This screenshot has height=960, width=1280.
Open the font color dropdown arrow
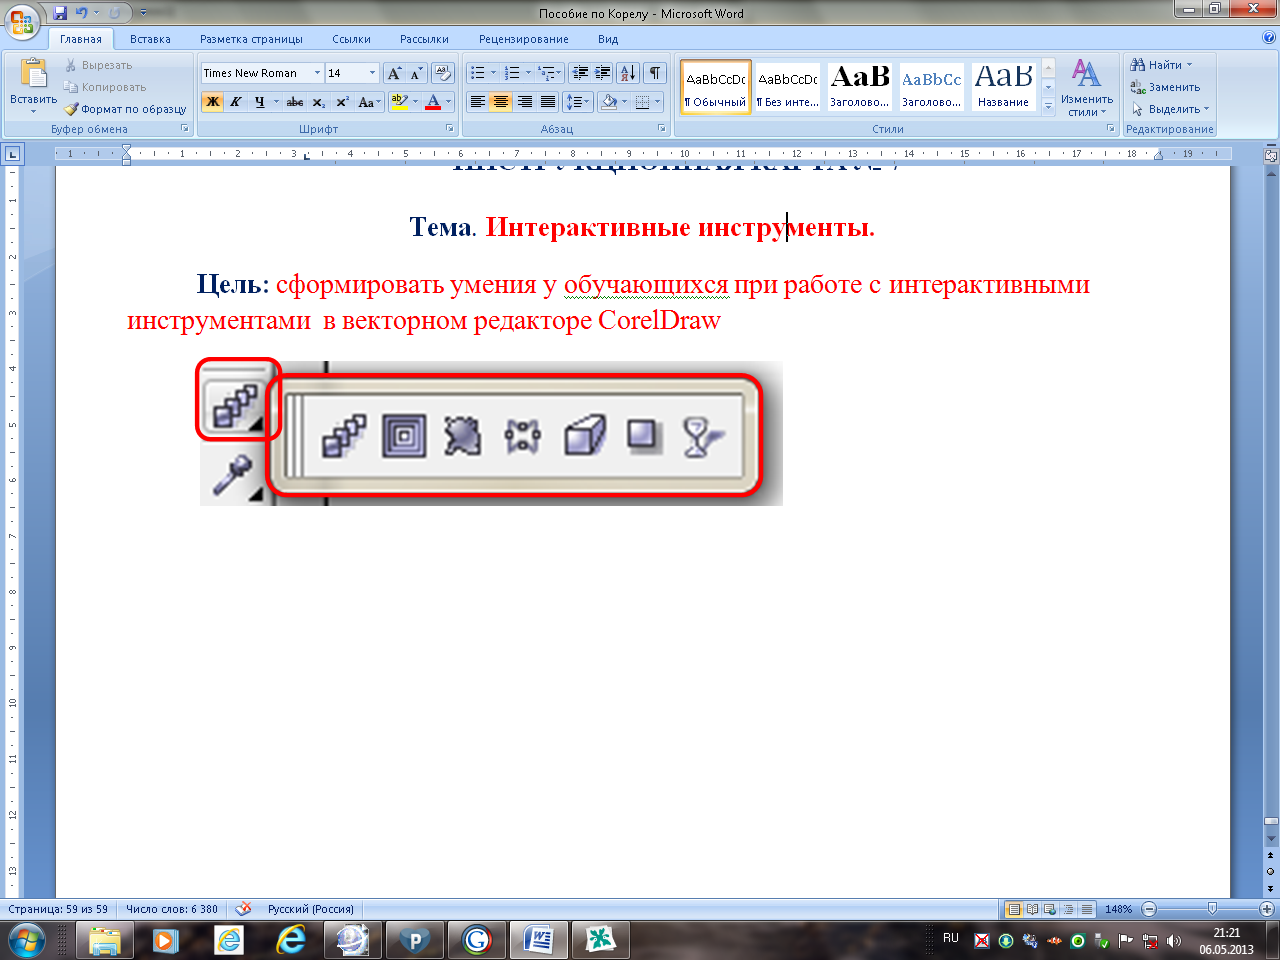pos(449,102)
